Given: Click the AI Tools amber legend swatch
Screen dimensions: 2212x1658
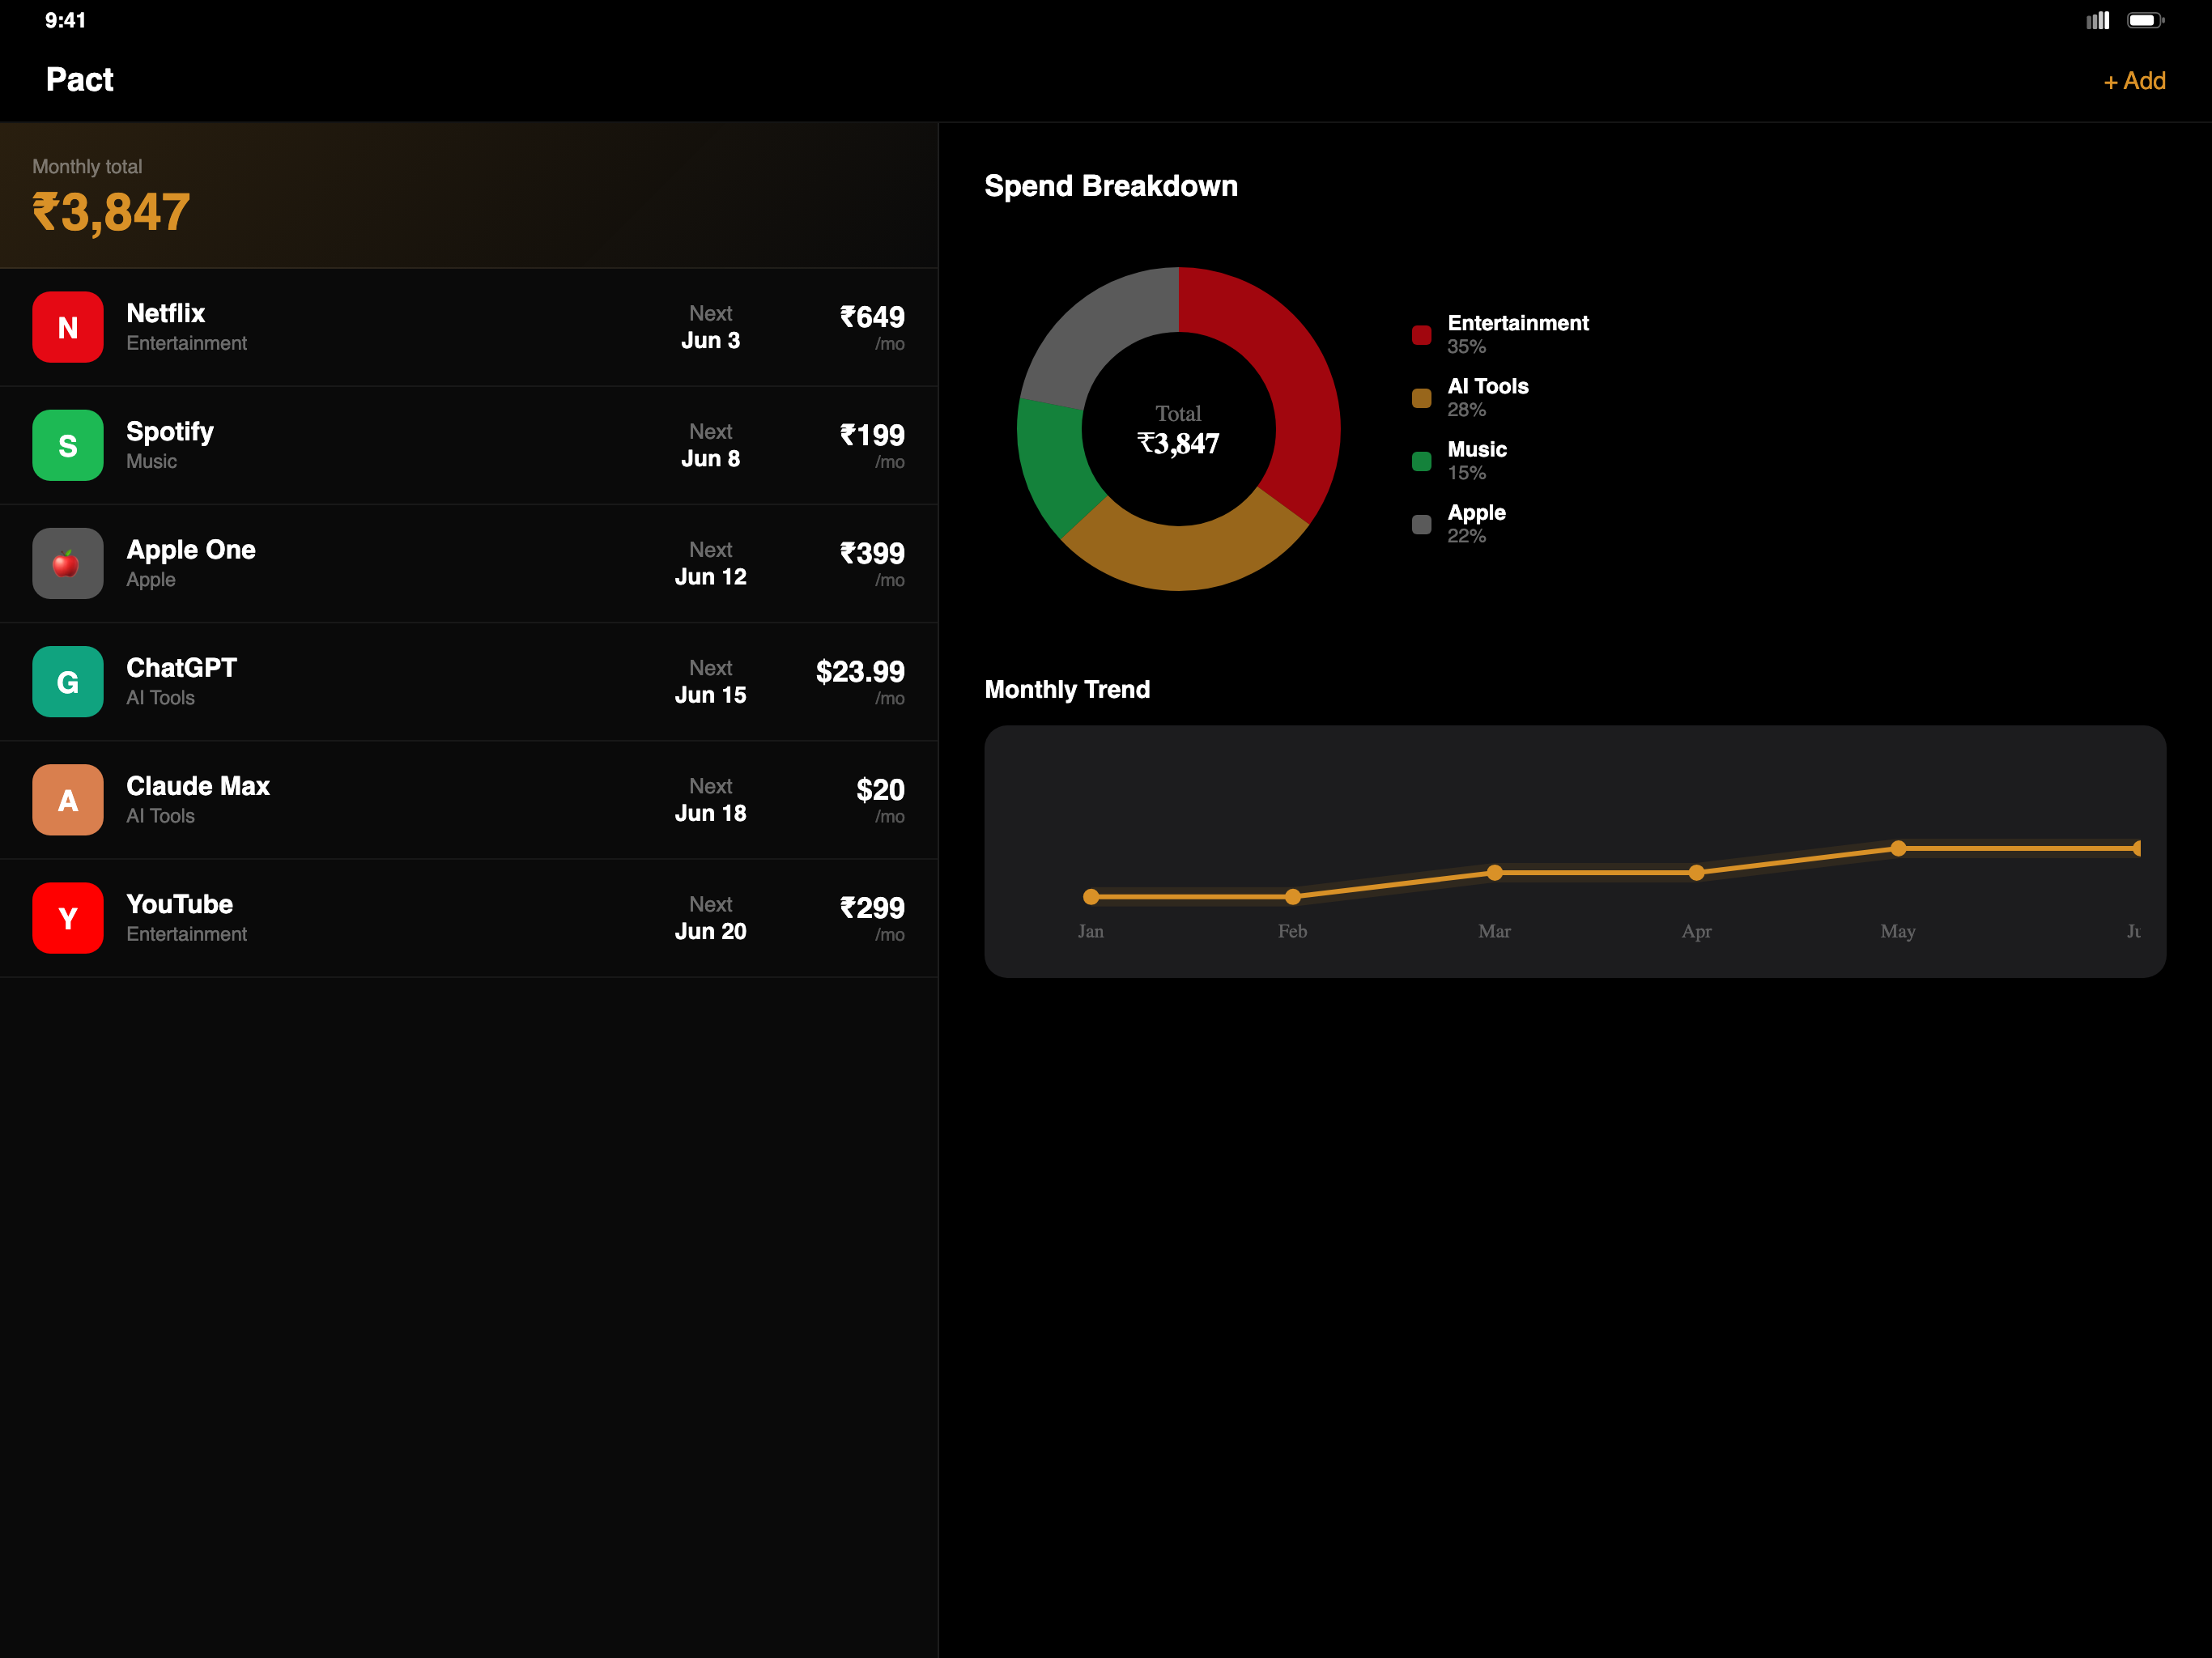Looking at the screenshot, I should (1421, 398).
